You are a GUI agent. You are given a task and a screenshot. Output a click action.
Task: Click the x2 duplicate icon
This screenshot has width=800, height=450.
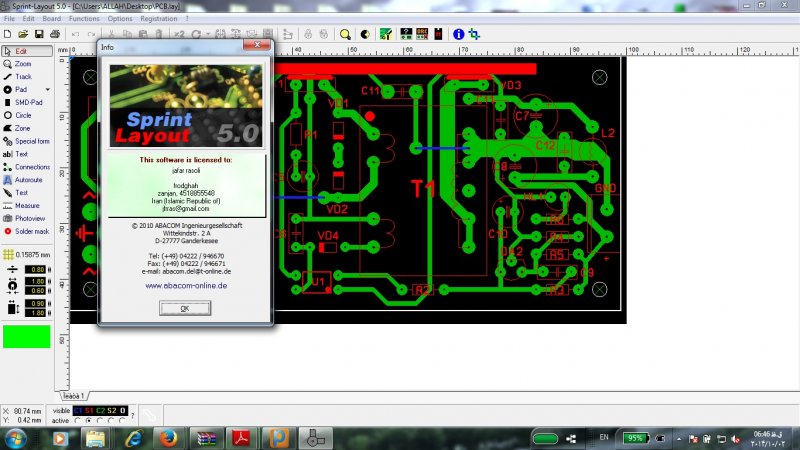pyautogui.click(x=179, y=34)
